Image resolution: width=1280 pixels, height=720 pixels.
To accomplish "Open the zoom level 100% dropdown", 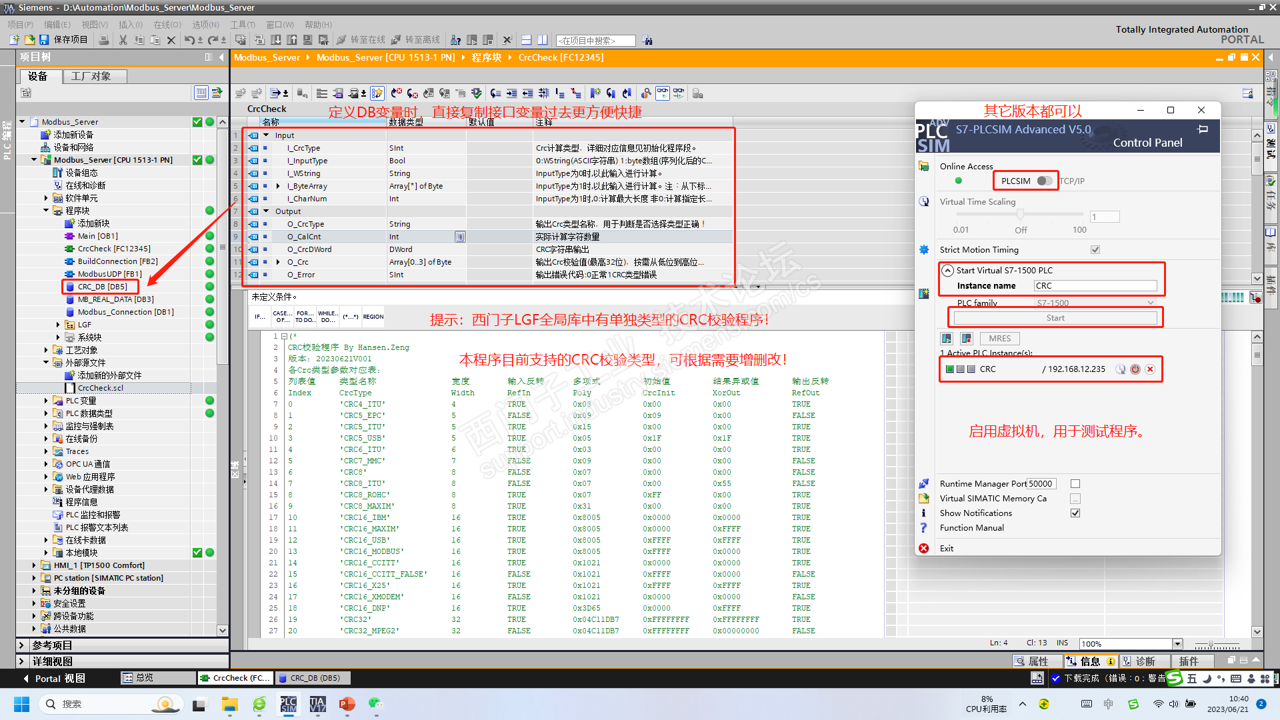I will pos(1177,644).
